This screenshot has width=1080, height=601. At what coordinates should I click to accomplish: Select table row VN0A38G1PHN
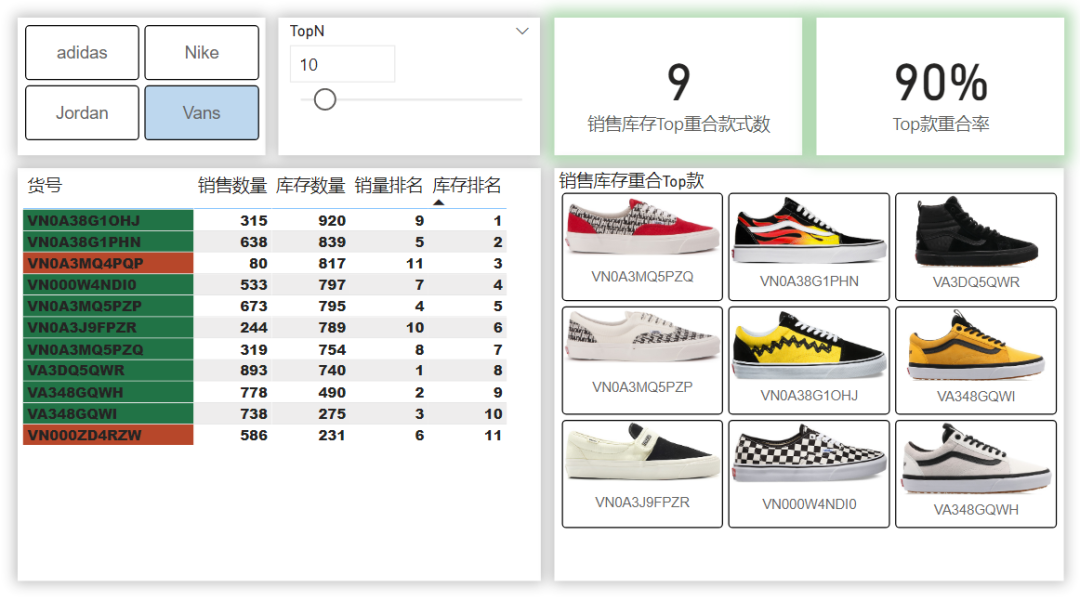(264, 242)
